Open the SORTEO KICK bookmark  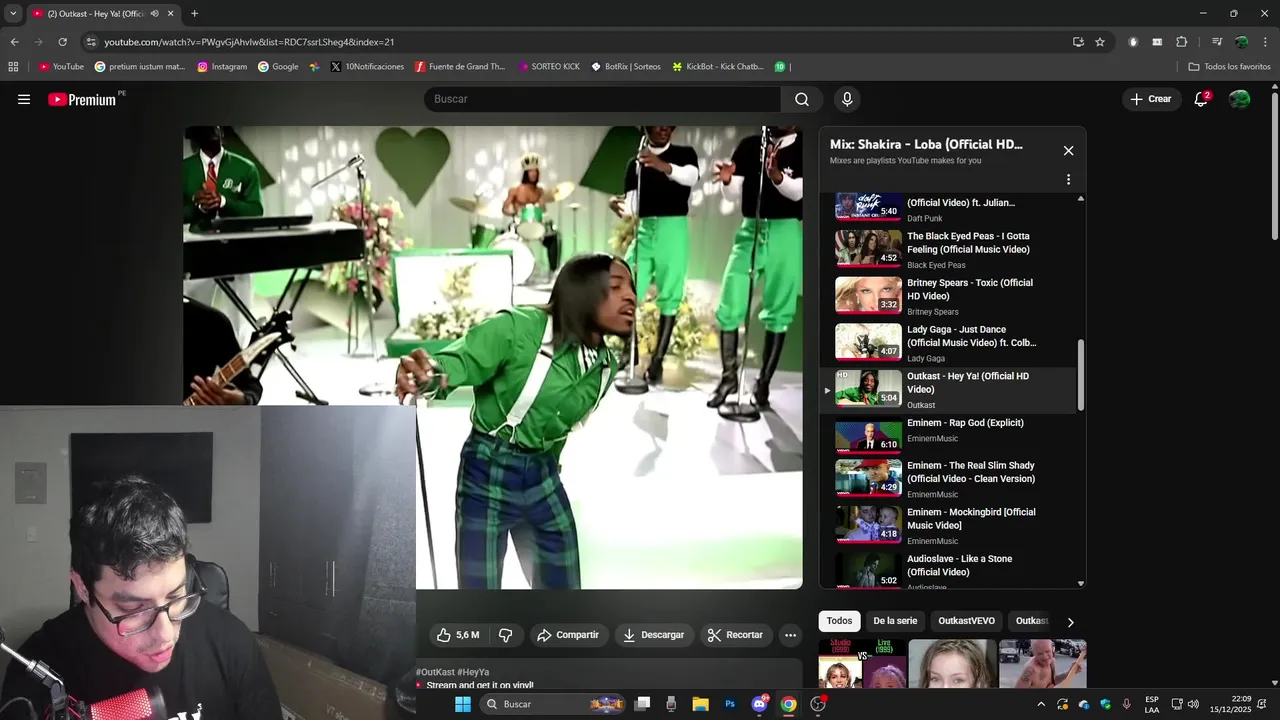[x=549, y=67]
